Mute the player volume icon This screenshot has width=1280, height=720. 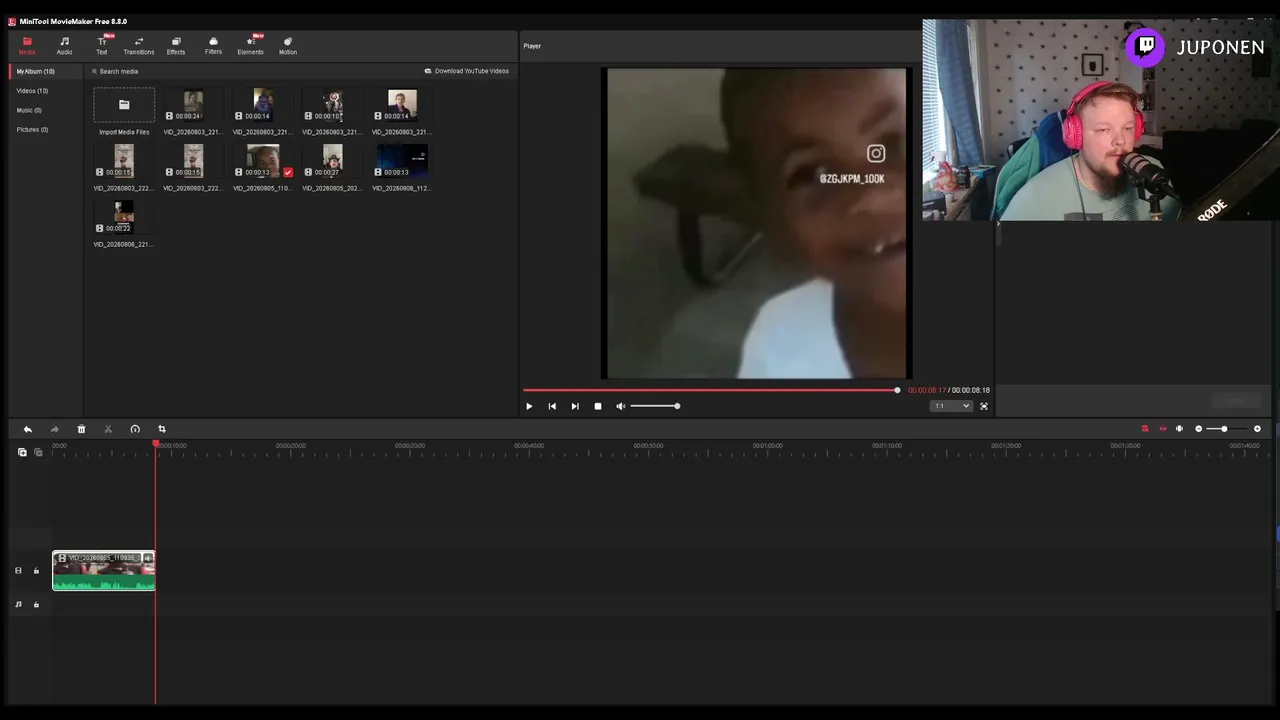tap(620, 406)
